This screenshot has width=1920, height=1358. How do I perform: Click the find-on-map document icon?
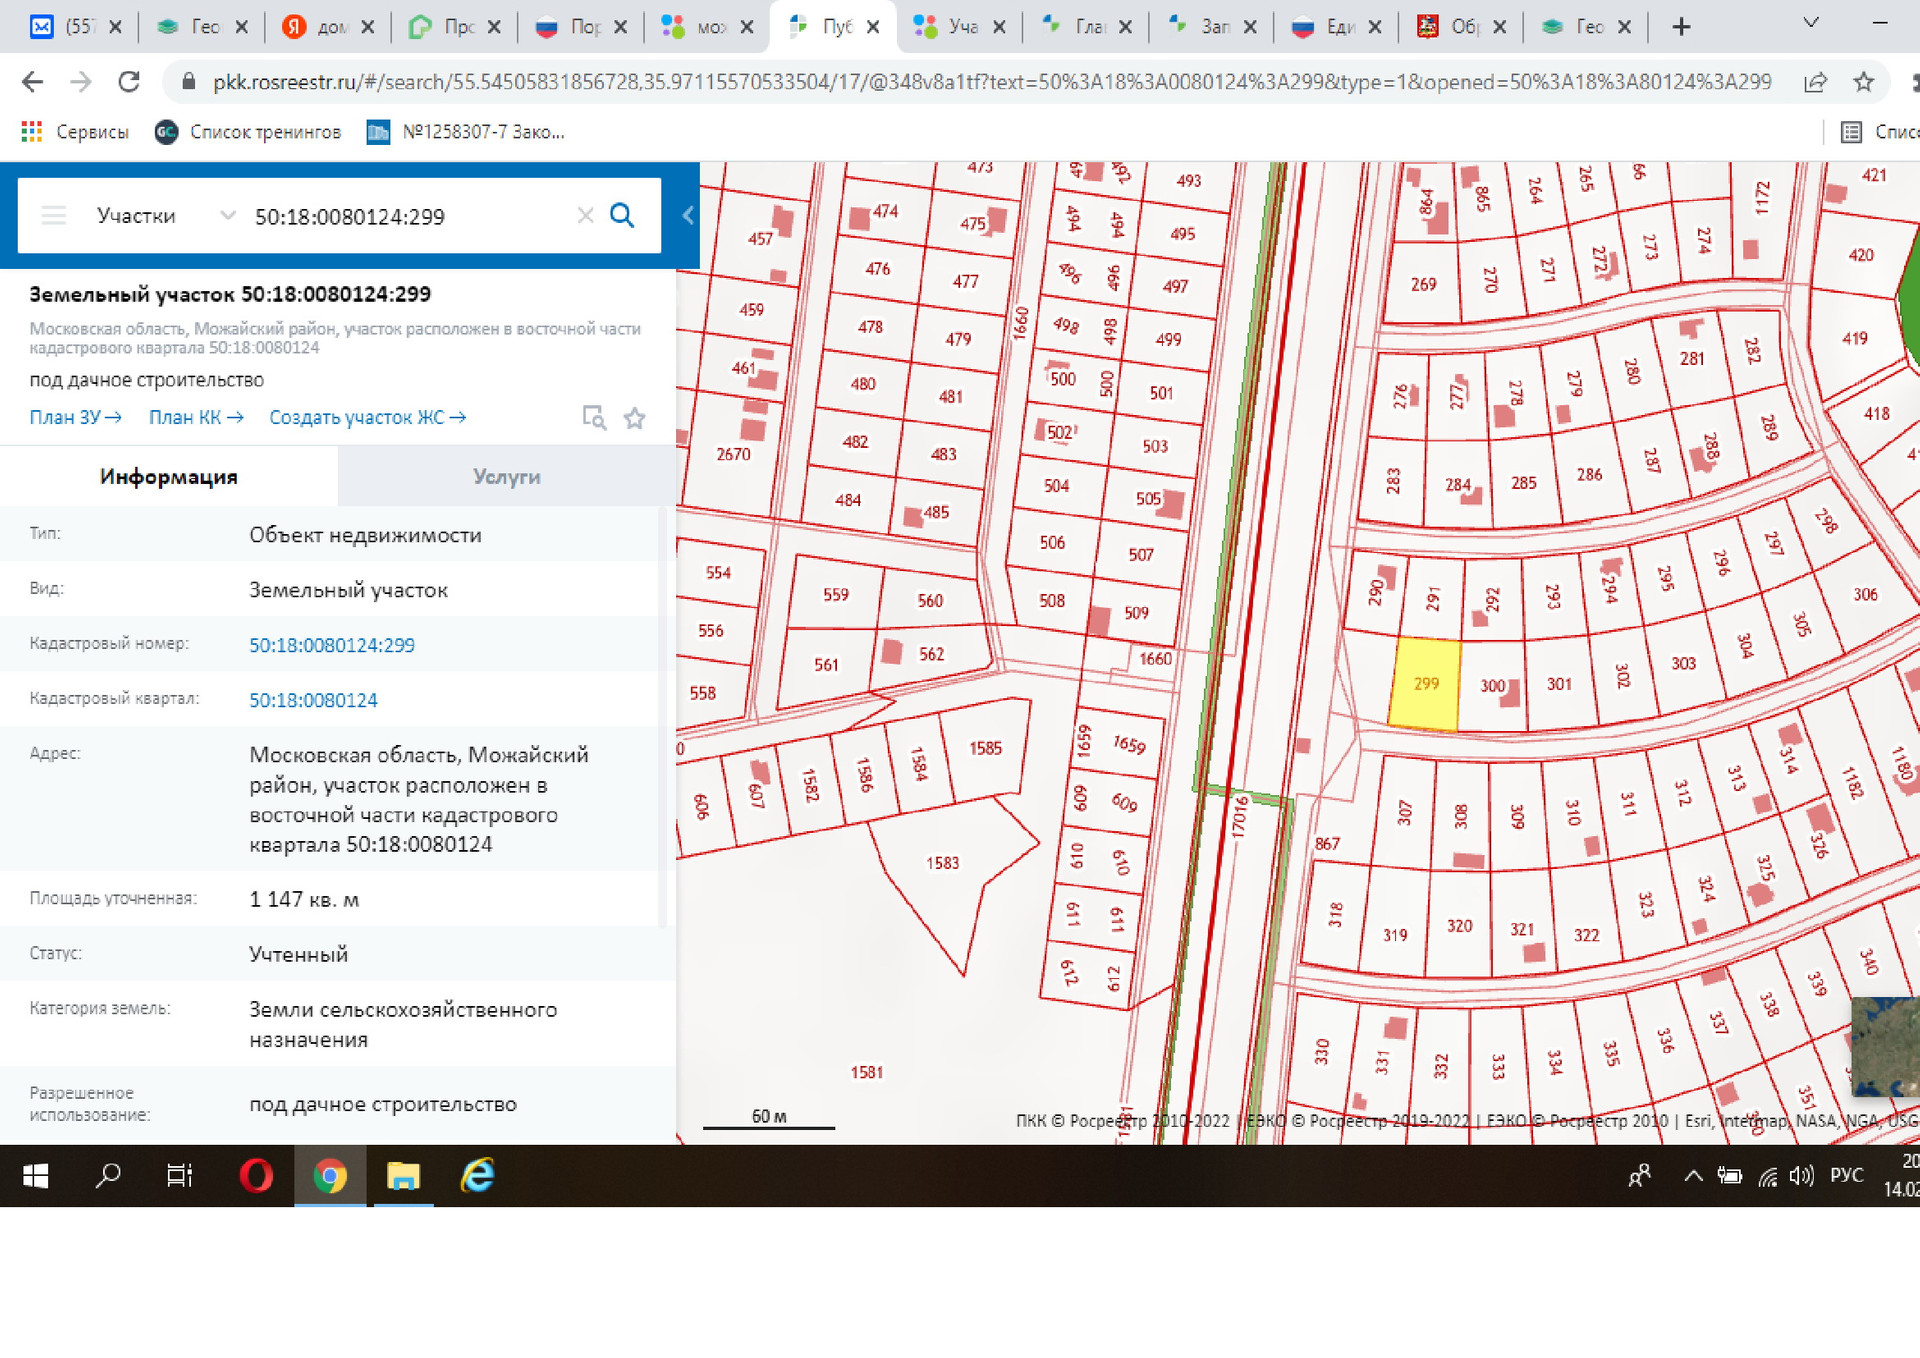(594, 418)
